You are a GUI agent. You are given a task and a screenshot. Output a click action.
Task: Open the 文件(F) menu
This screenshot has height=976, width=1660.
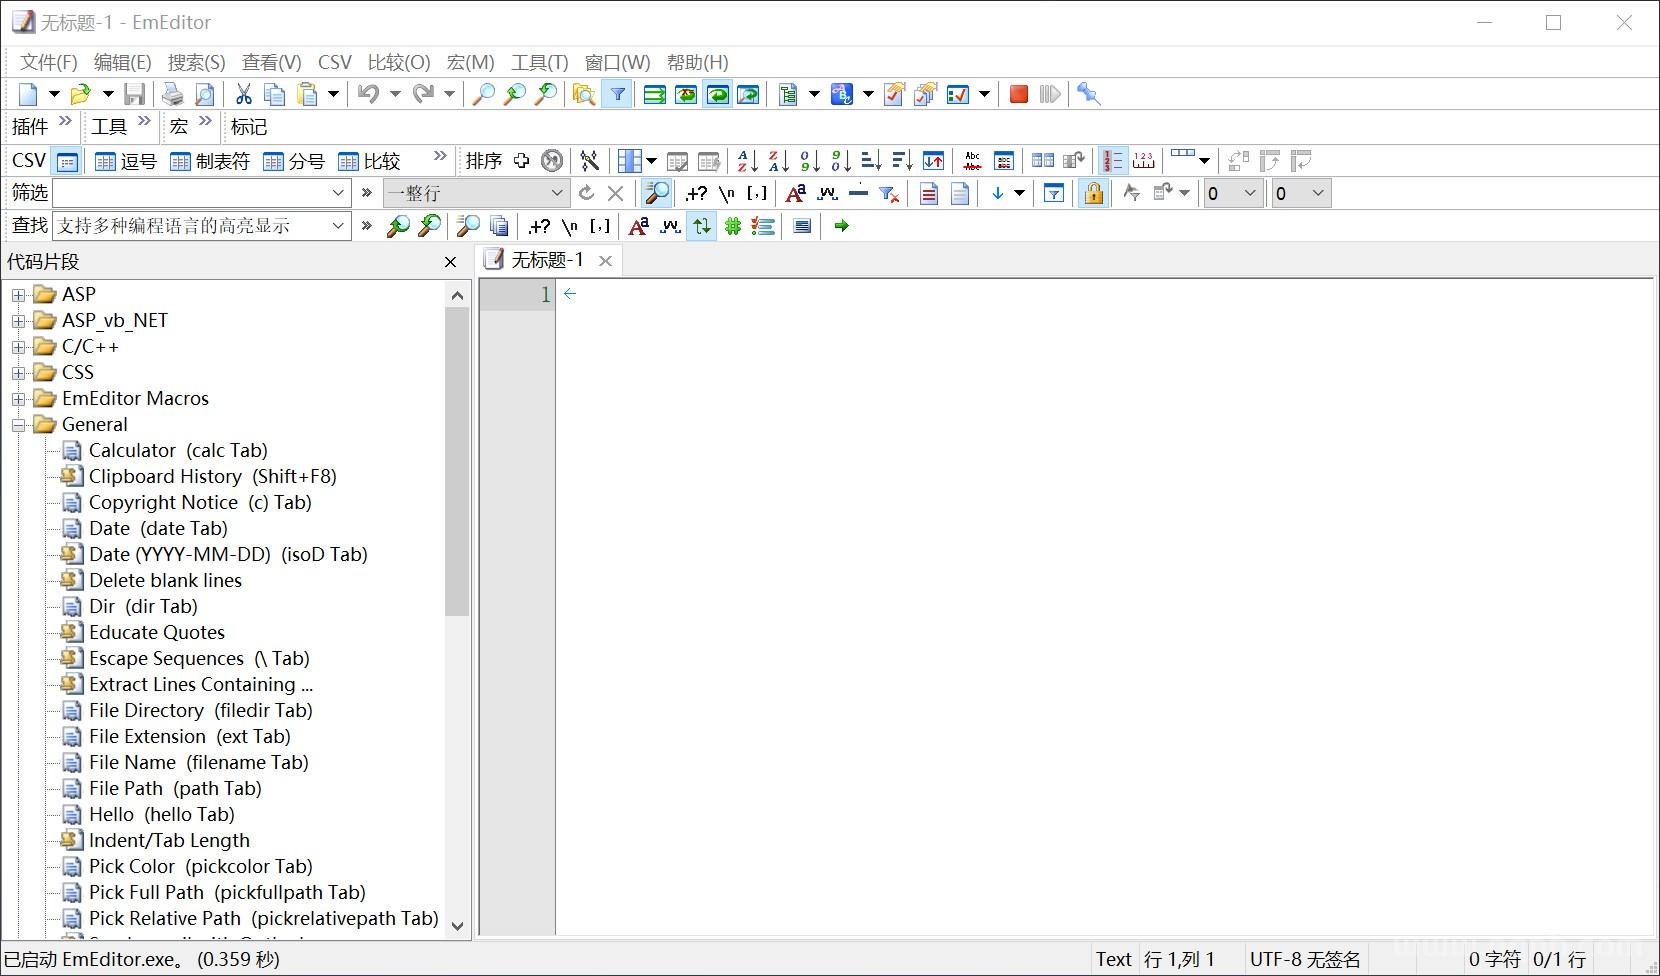[x=48, y=62]
